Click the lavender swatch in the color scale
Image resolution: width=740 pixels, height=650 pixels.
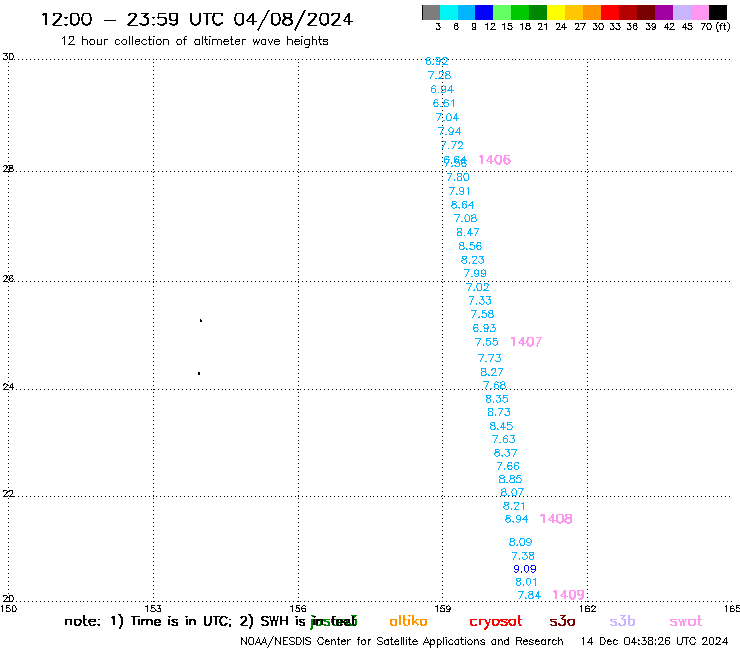(681, 12)
